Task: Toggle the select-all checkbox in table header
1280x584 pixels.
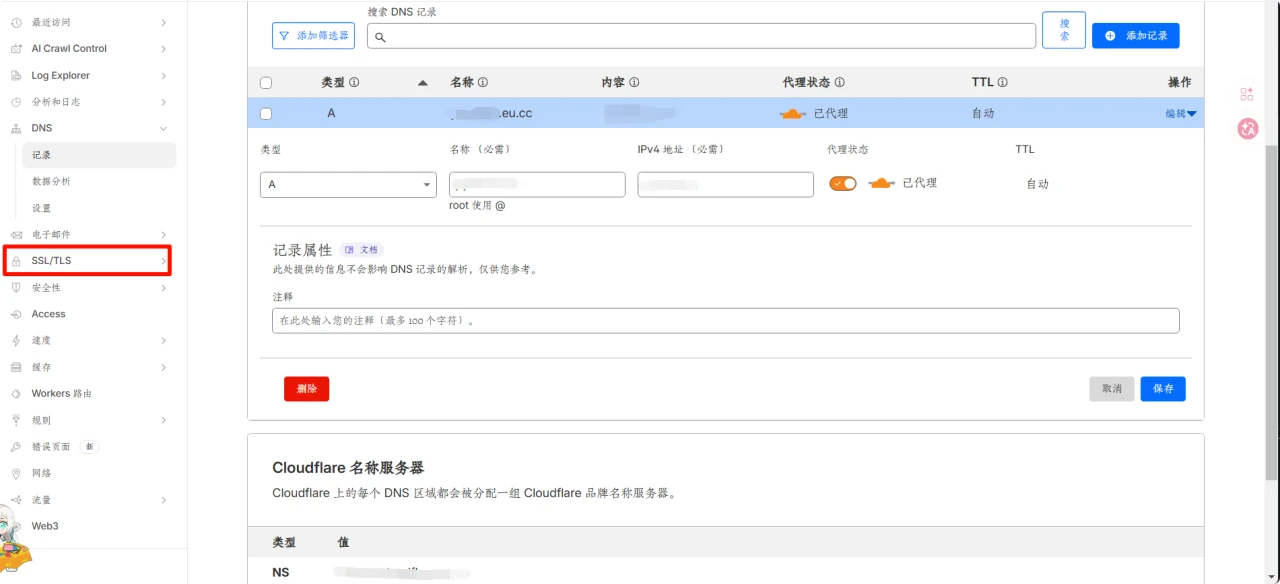Action: [x=266, y=83]
